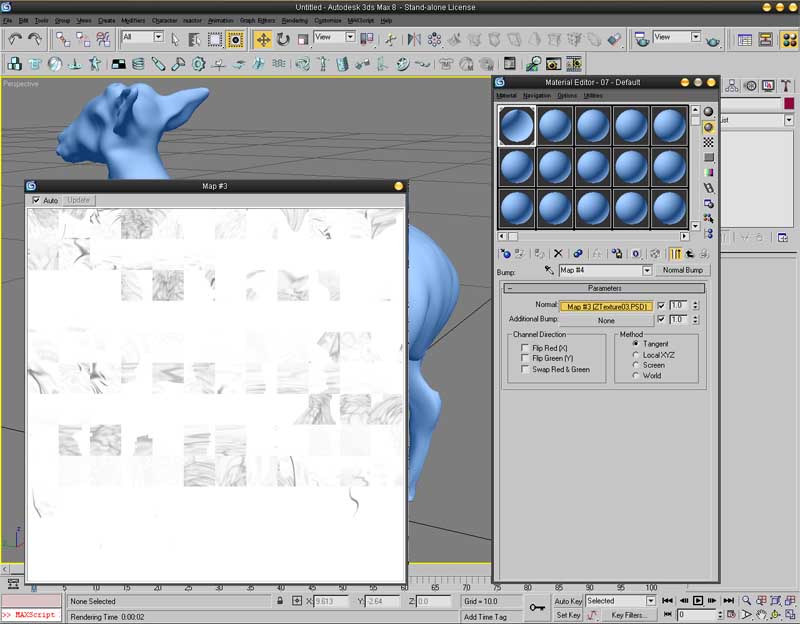The width and height of the screenshot is (800, 624).
Task: Enable Flip Green (Y) checkbox
Action: [x=524, y=358]
